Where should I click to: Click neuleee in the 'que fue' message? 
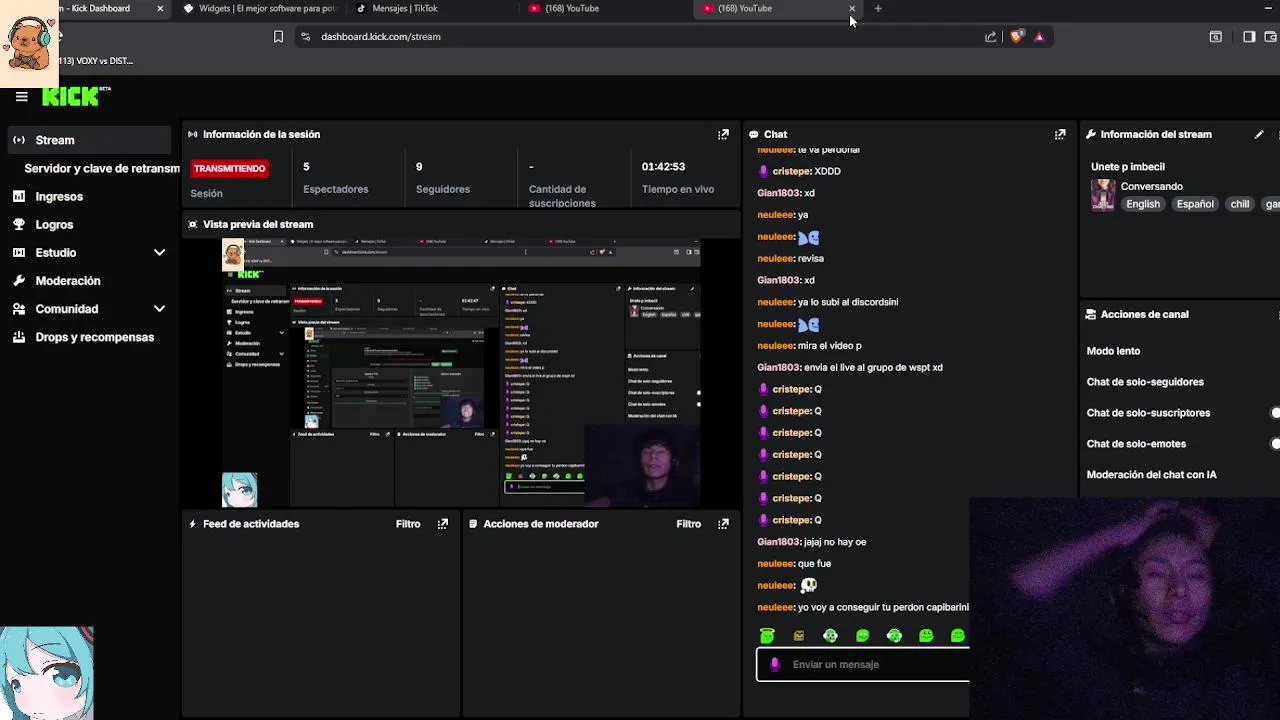(775, 564)
